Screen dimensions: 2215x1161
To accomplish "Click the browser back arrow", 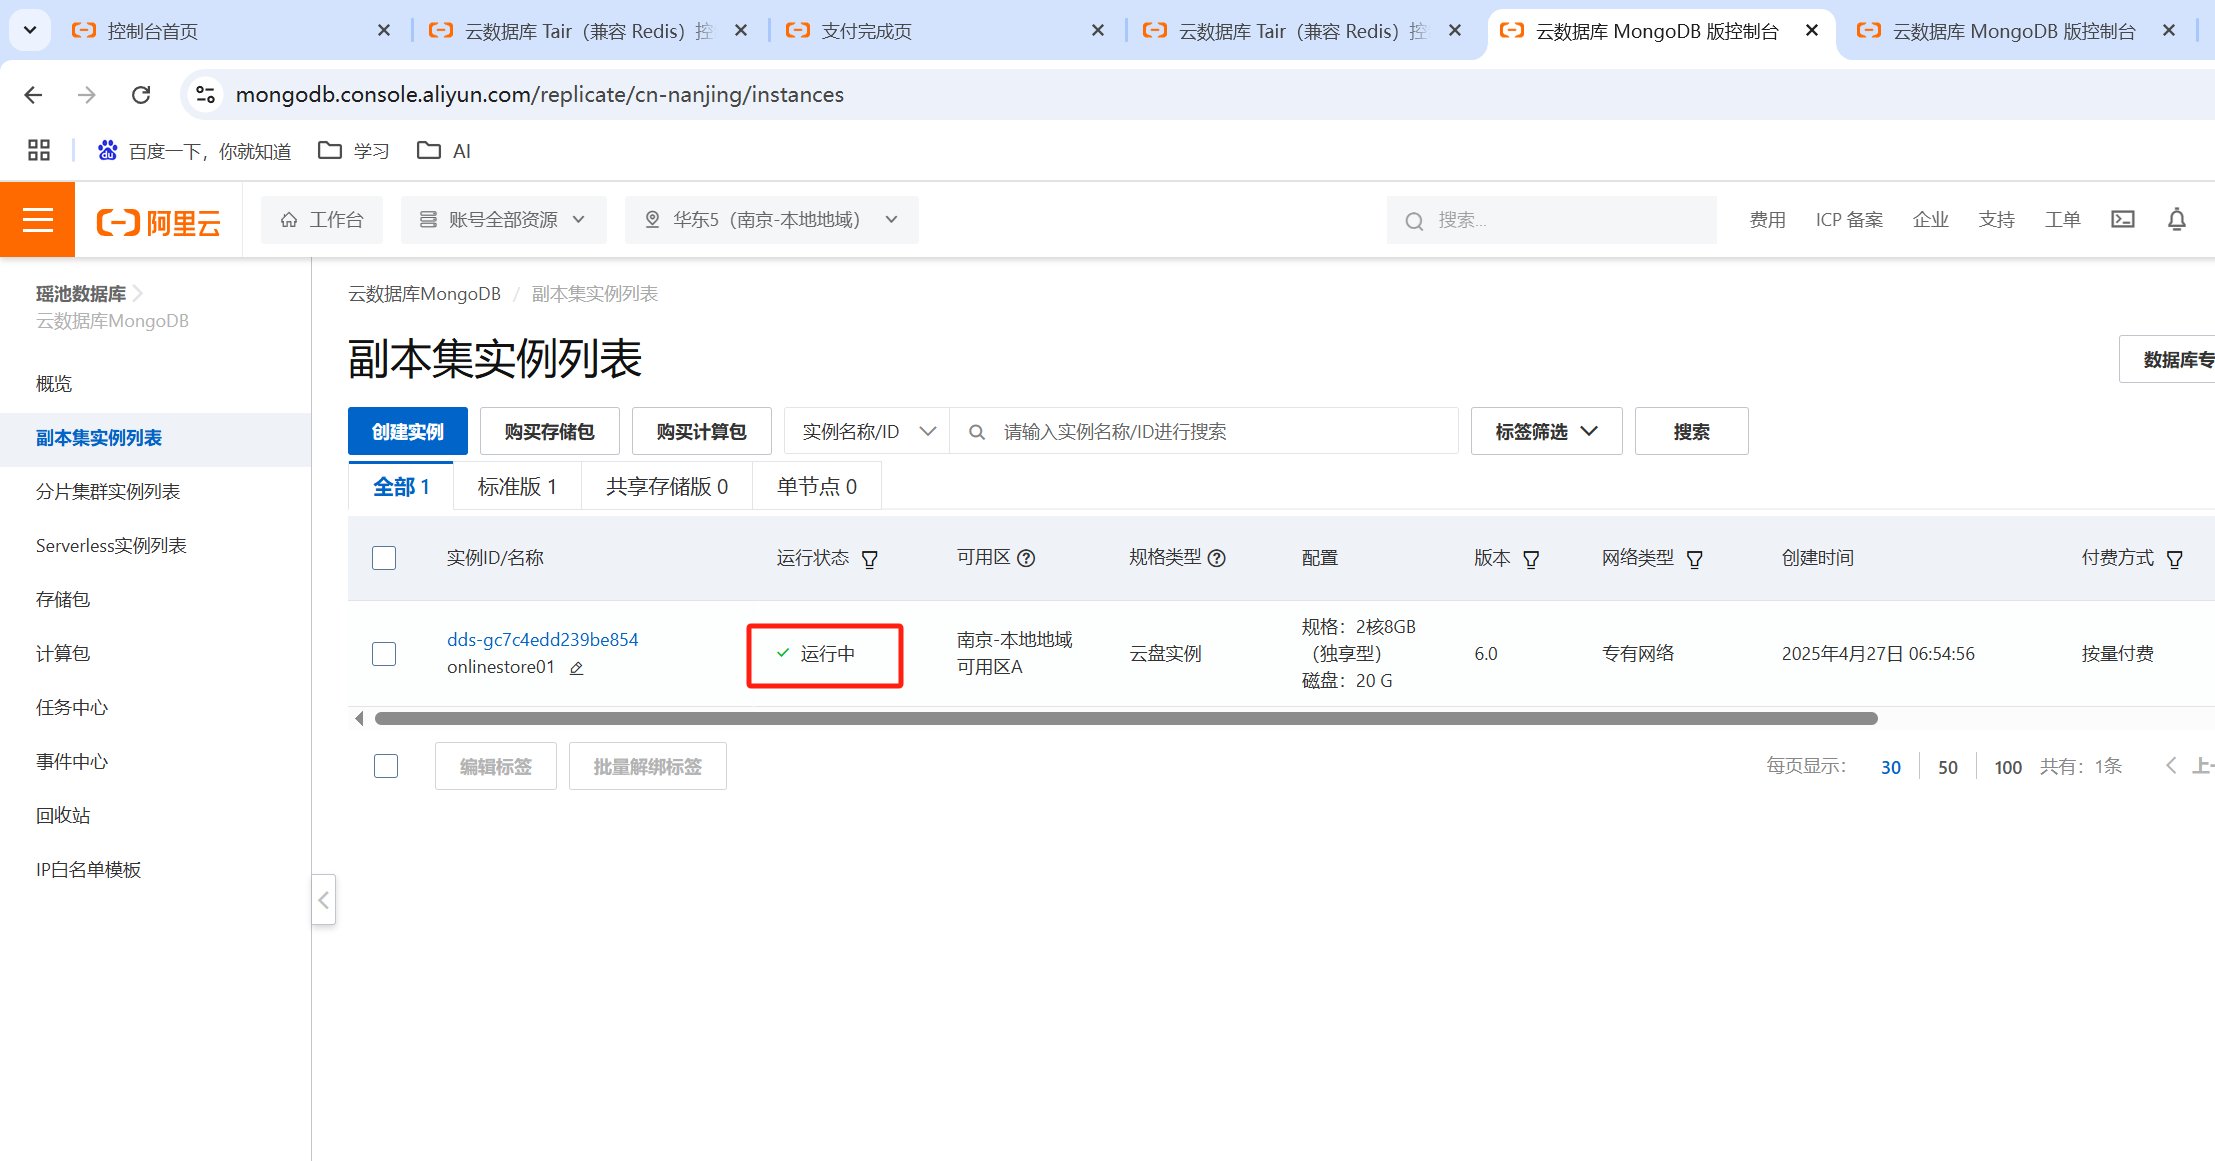I will pyautogui.click(x=33, y=94).
